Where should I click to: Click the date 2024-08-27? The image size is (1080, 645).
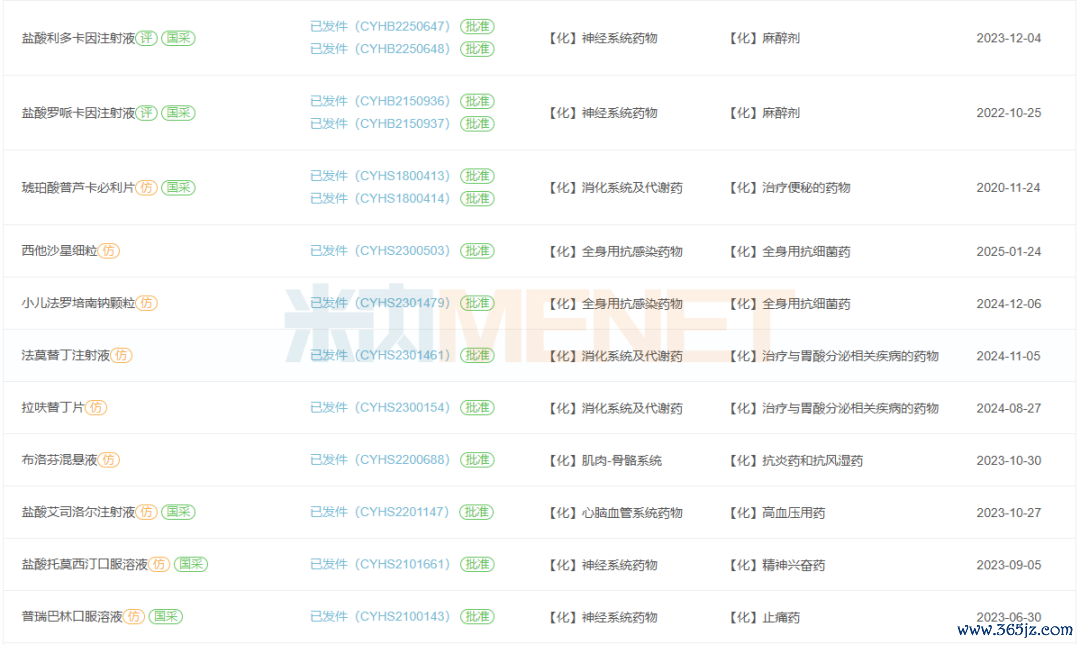(1008, 408)
